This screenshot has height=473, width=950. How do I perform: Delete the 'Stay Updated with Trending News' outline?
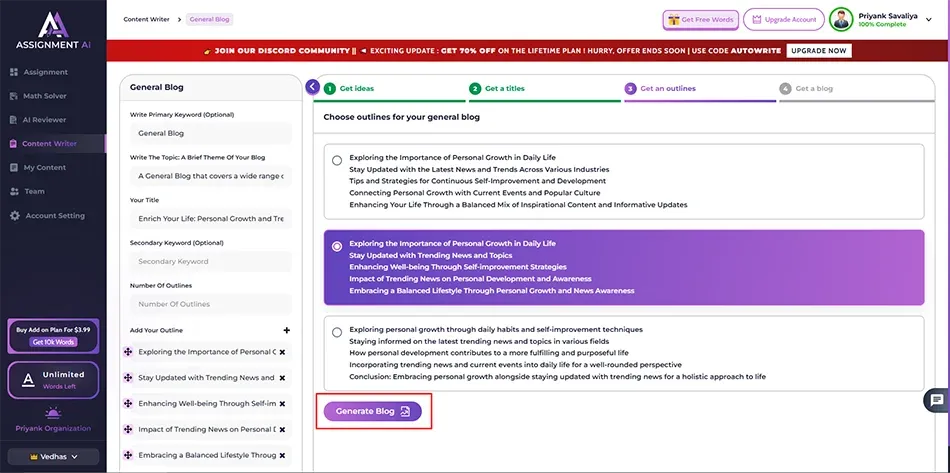pyautogui.click(x=282, y=378)
